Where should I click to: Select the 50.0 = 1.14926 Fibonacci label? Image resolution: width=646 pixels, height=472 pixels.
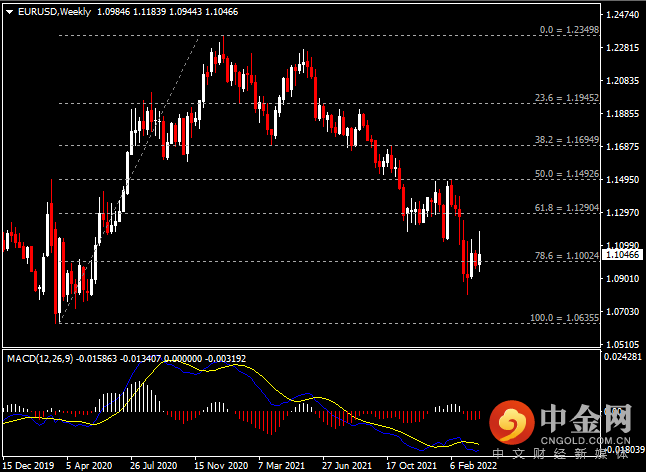[567, 174]
